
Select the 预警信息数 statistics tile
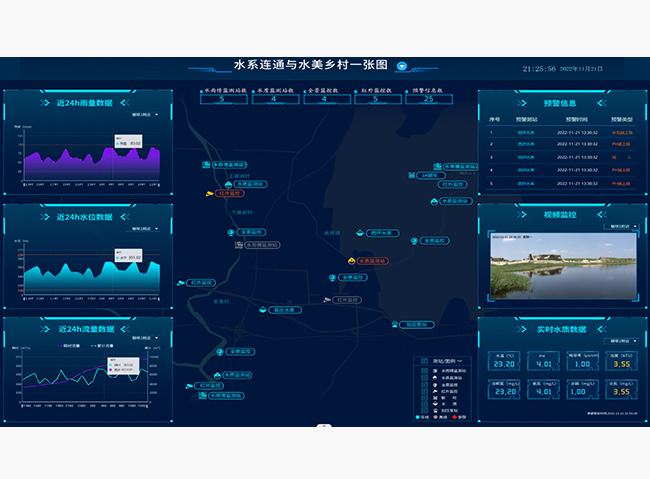point(429,96)
